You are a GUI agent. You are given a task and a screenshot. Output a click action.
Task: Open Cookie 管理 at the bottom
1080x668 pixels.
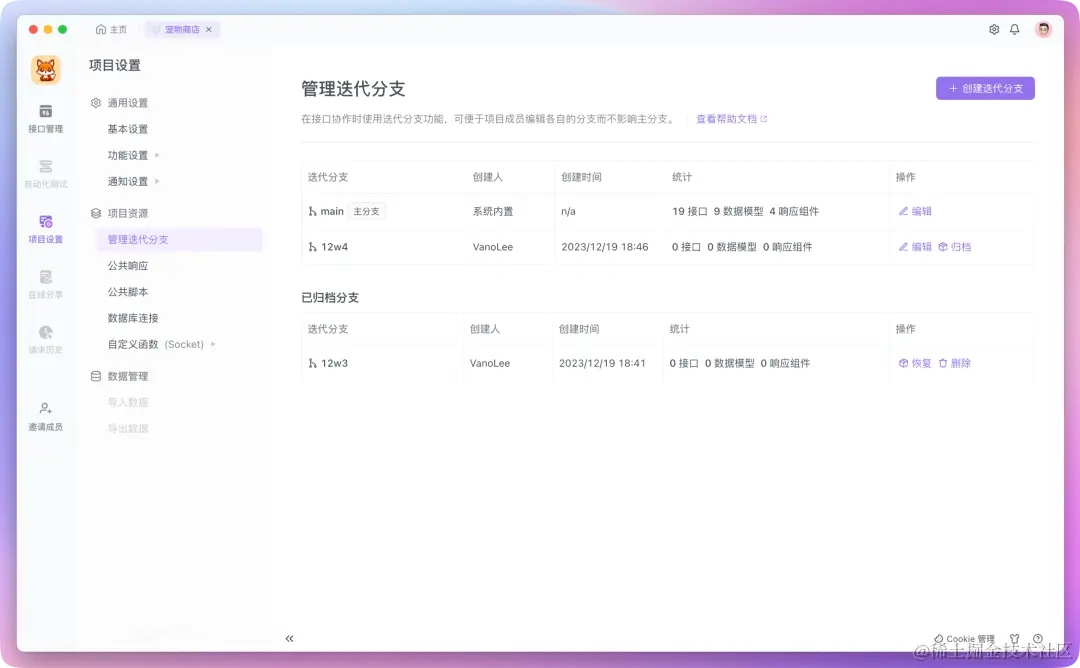coord(963,638)
